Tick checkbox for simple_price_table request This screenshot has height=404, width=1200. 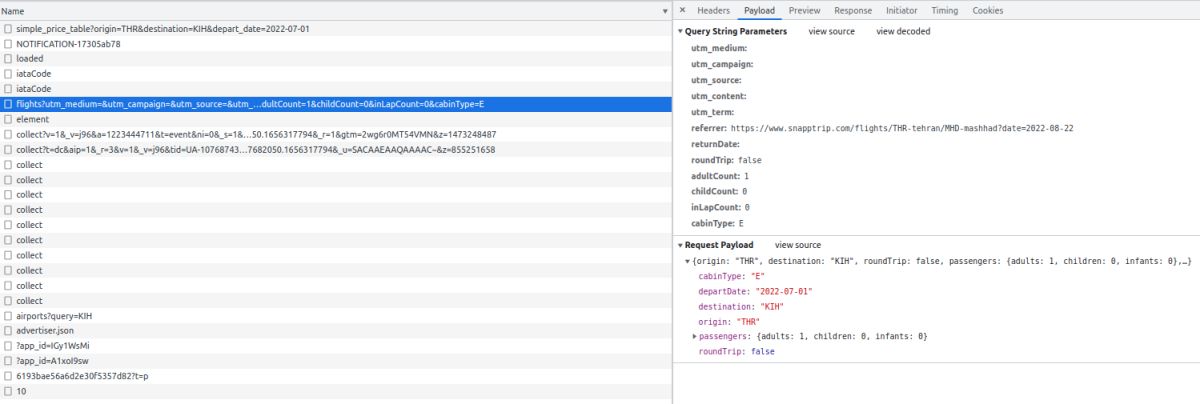8,28
